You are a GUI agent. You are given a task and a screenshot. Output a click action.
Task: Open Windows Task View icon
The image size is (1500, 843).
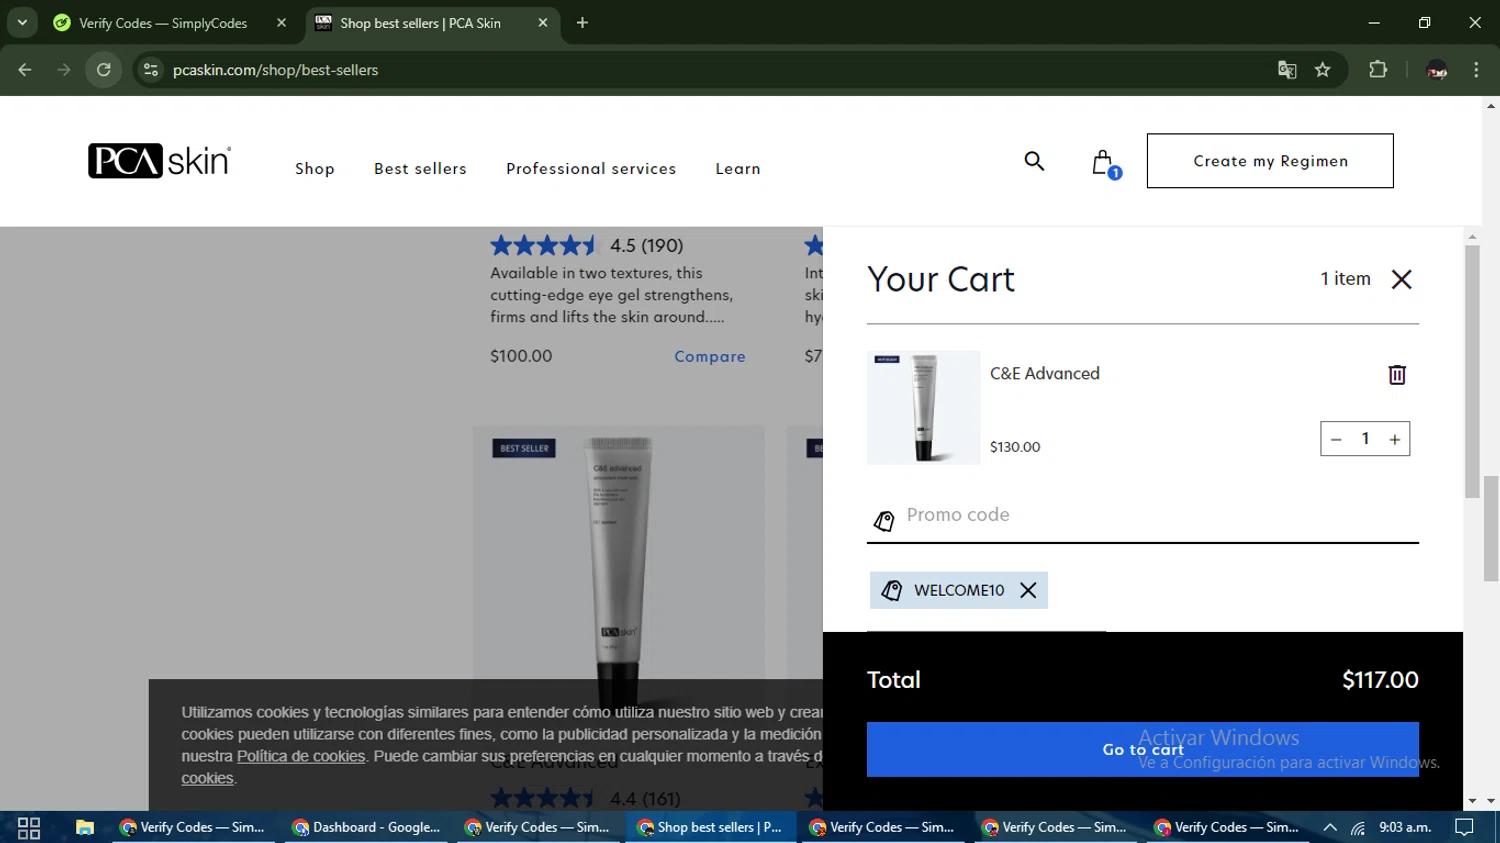pos(29,828)
